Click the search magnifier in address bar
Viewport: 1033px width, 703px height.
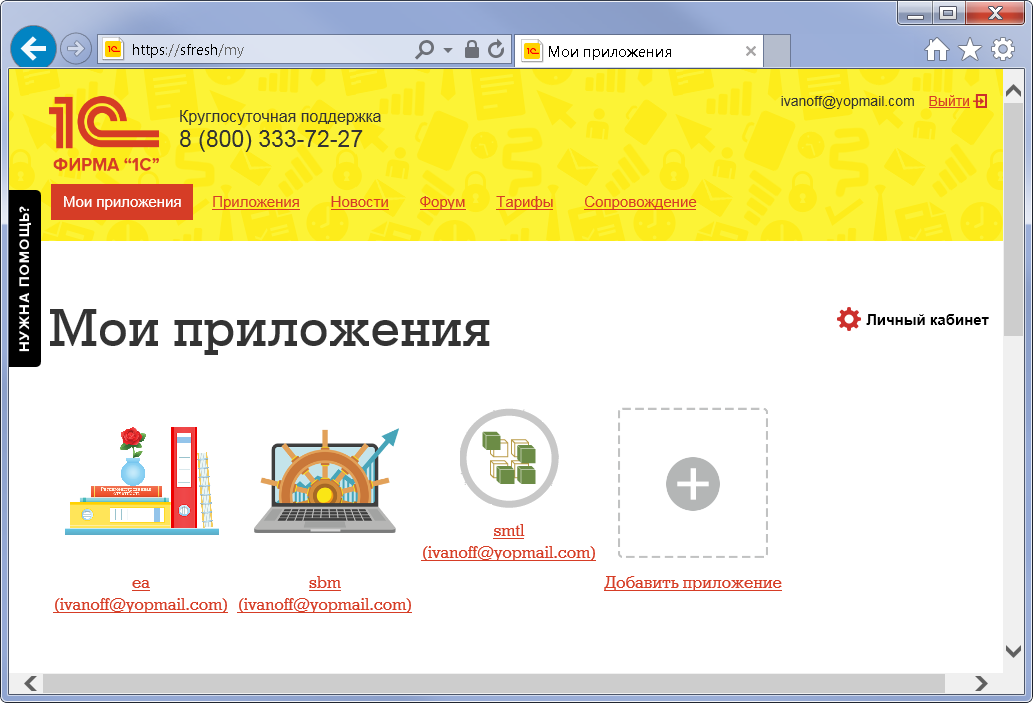pyautogui.click(x=425, y=49)
